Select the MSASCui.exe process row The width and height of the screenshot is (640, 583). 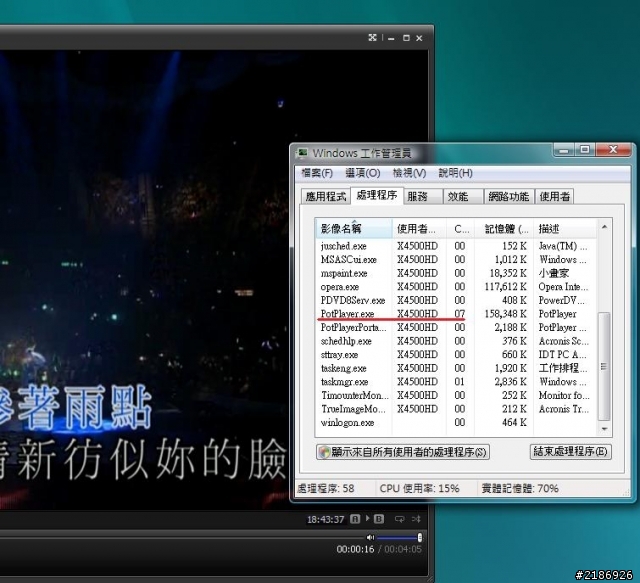click(456, 260)
